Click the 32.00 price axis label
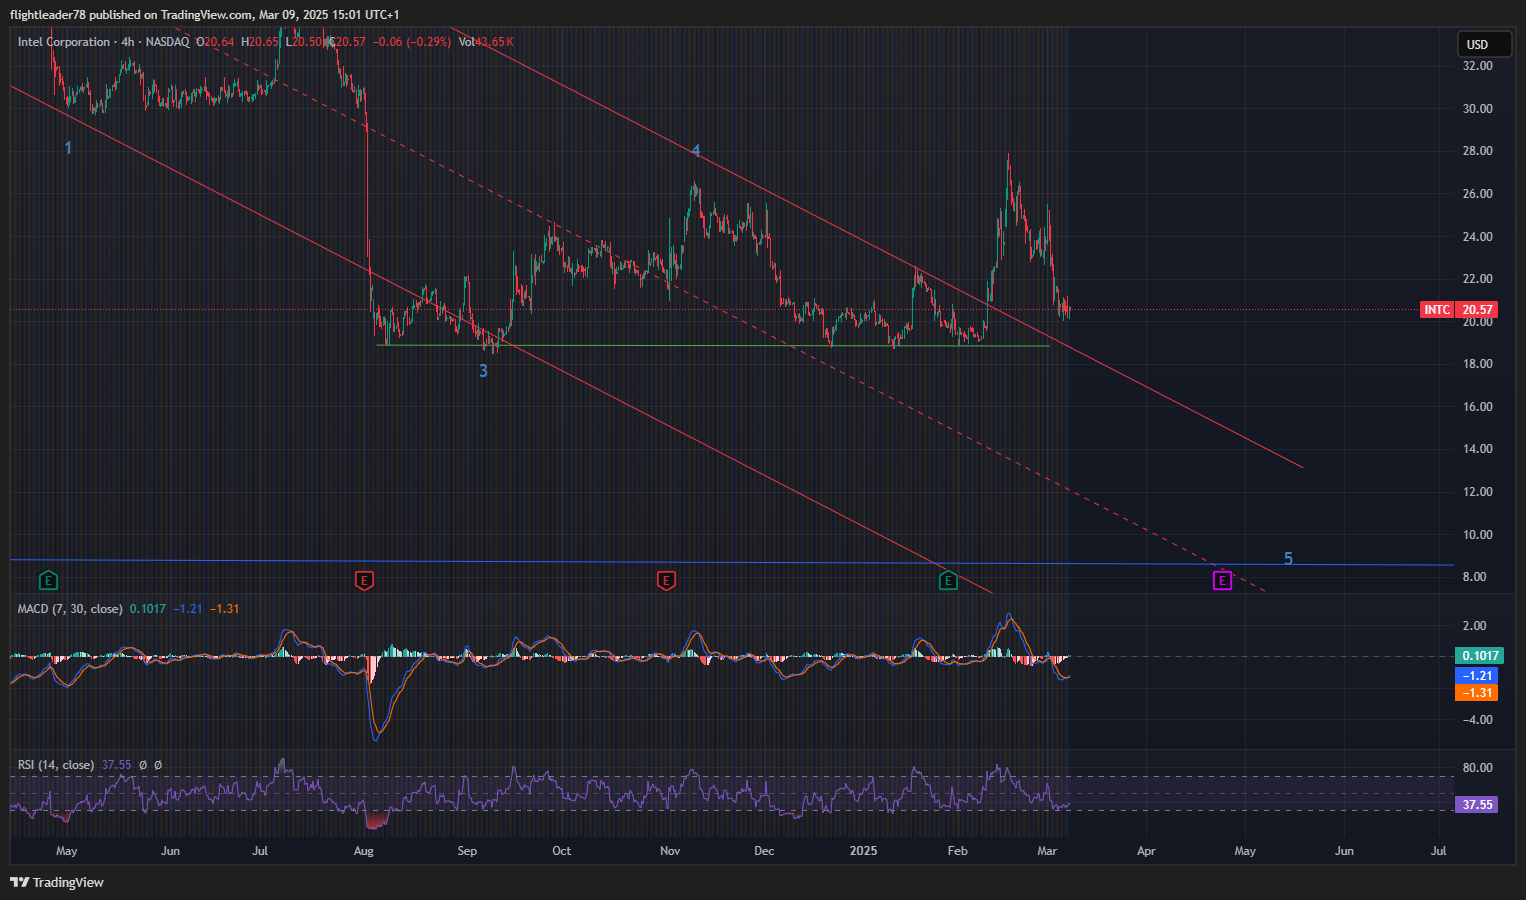Screen dimensions: 1526x900 pos(1477,66)
